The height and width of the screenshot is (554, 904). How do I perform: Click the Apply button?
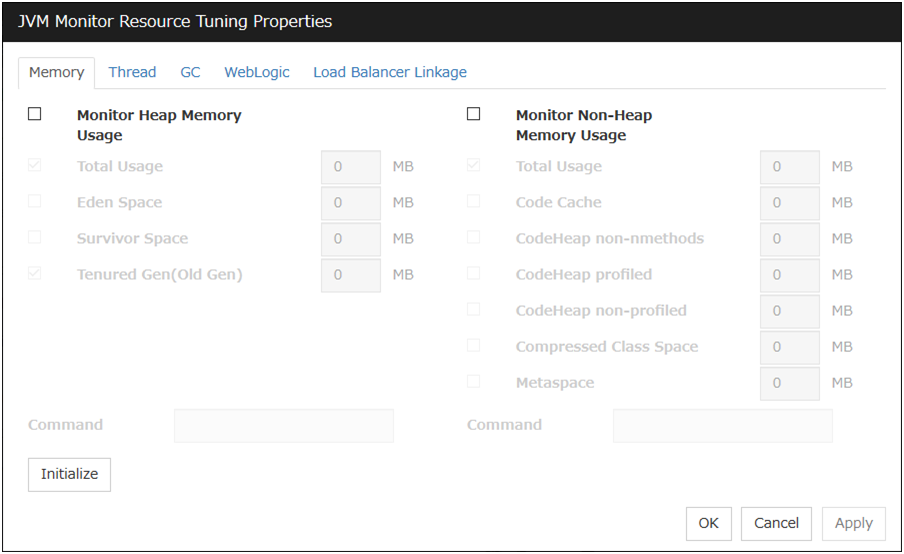(854, 523)
